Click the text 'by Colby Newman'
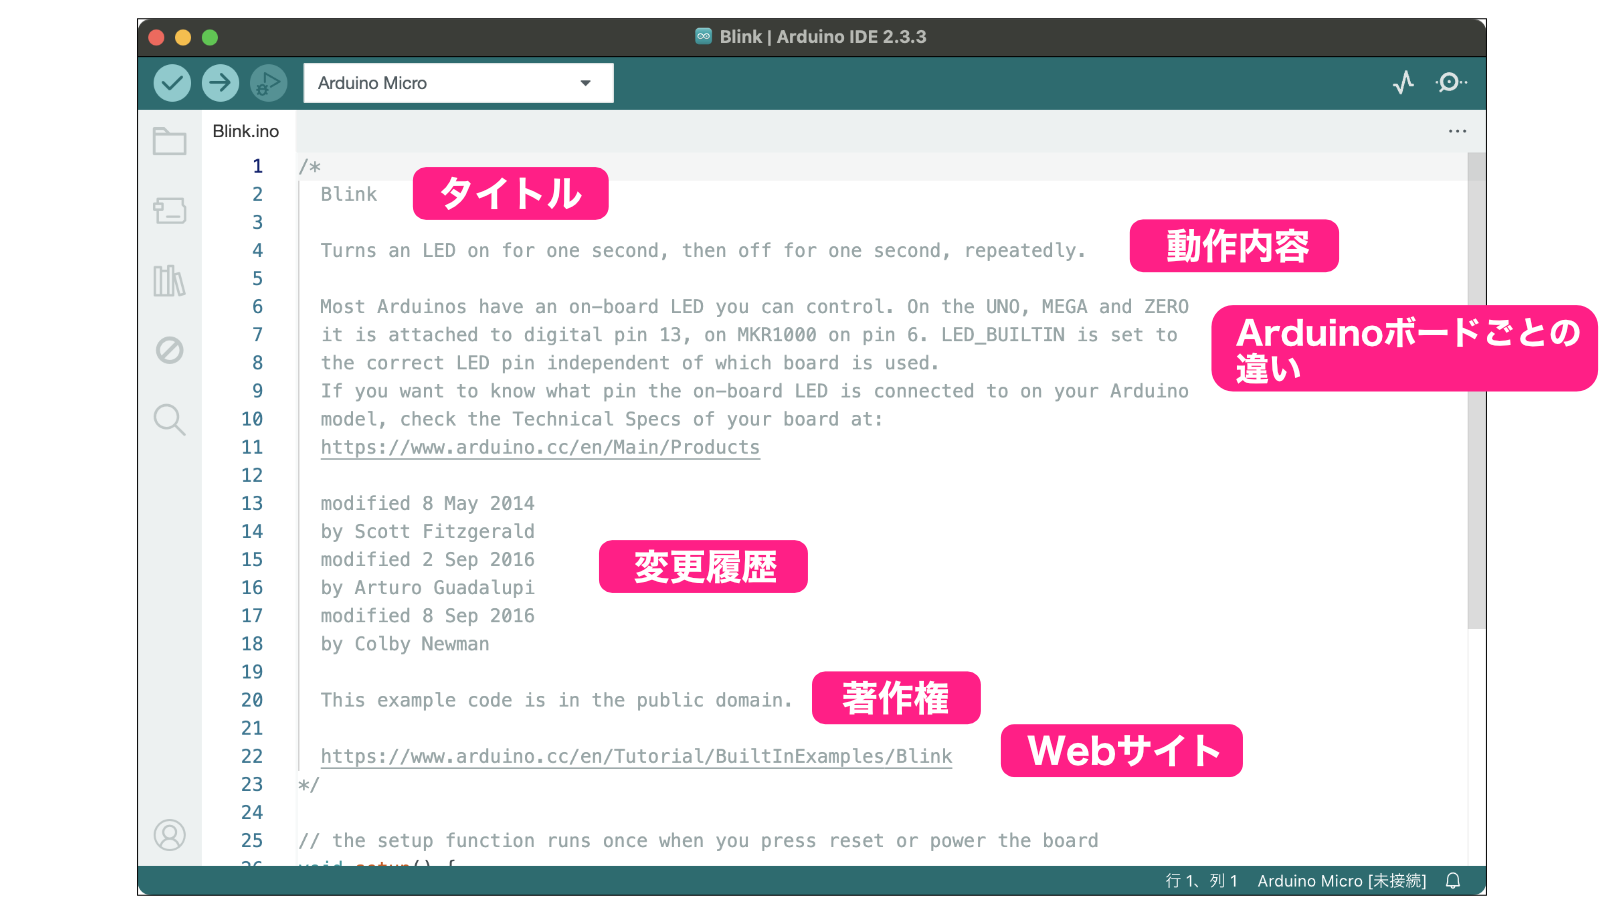The image size is (1624, 914). click(405, 644)
